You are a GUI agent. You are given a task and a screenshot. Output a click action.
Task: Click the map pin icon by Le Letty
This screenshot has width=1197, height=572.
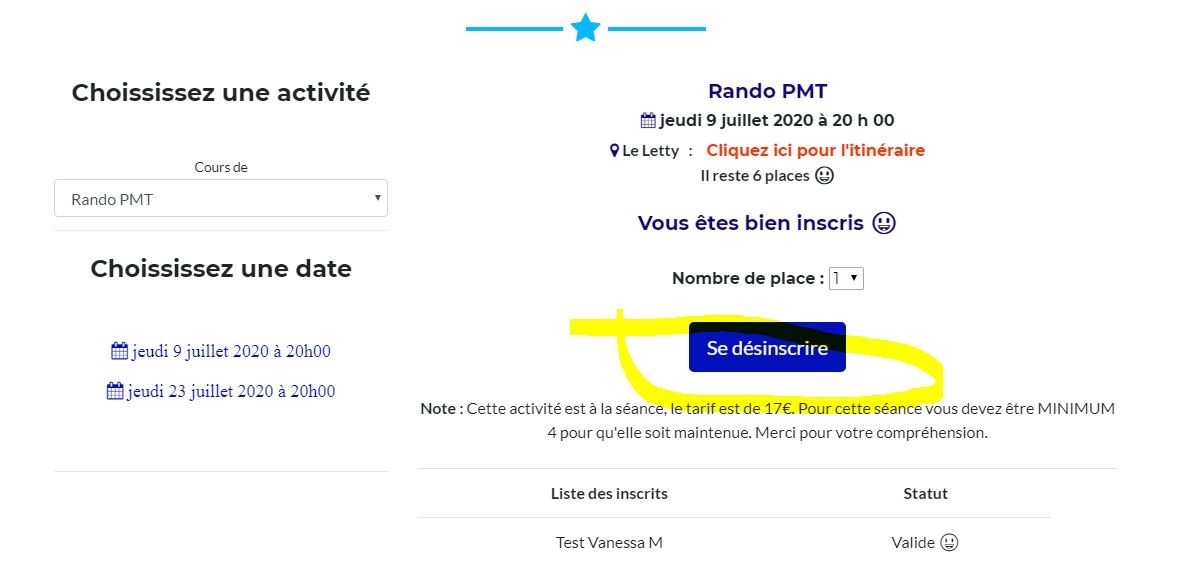point(614,150)
